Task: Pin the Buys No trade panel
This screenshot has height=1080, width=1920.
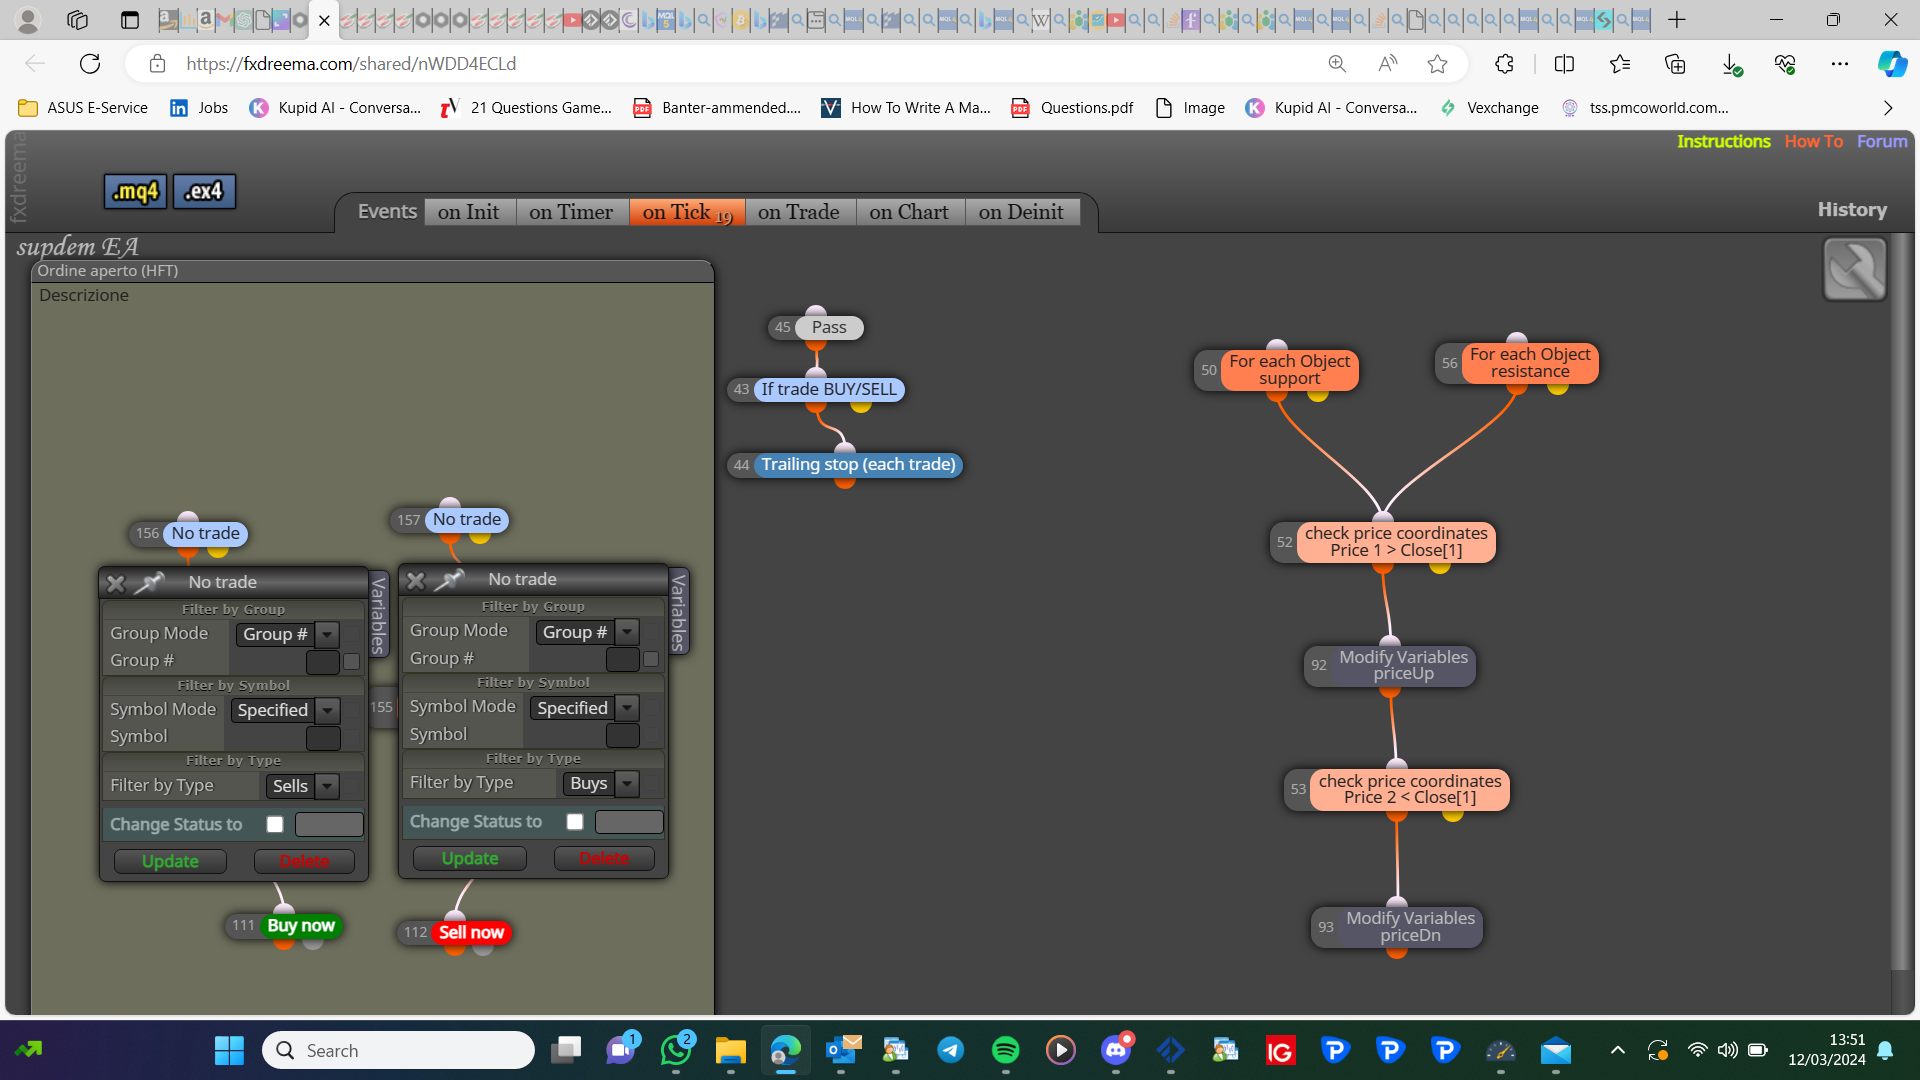Action: (449, 579)
